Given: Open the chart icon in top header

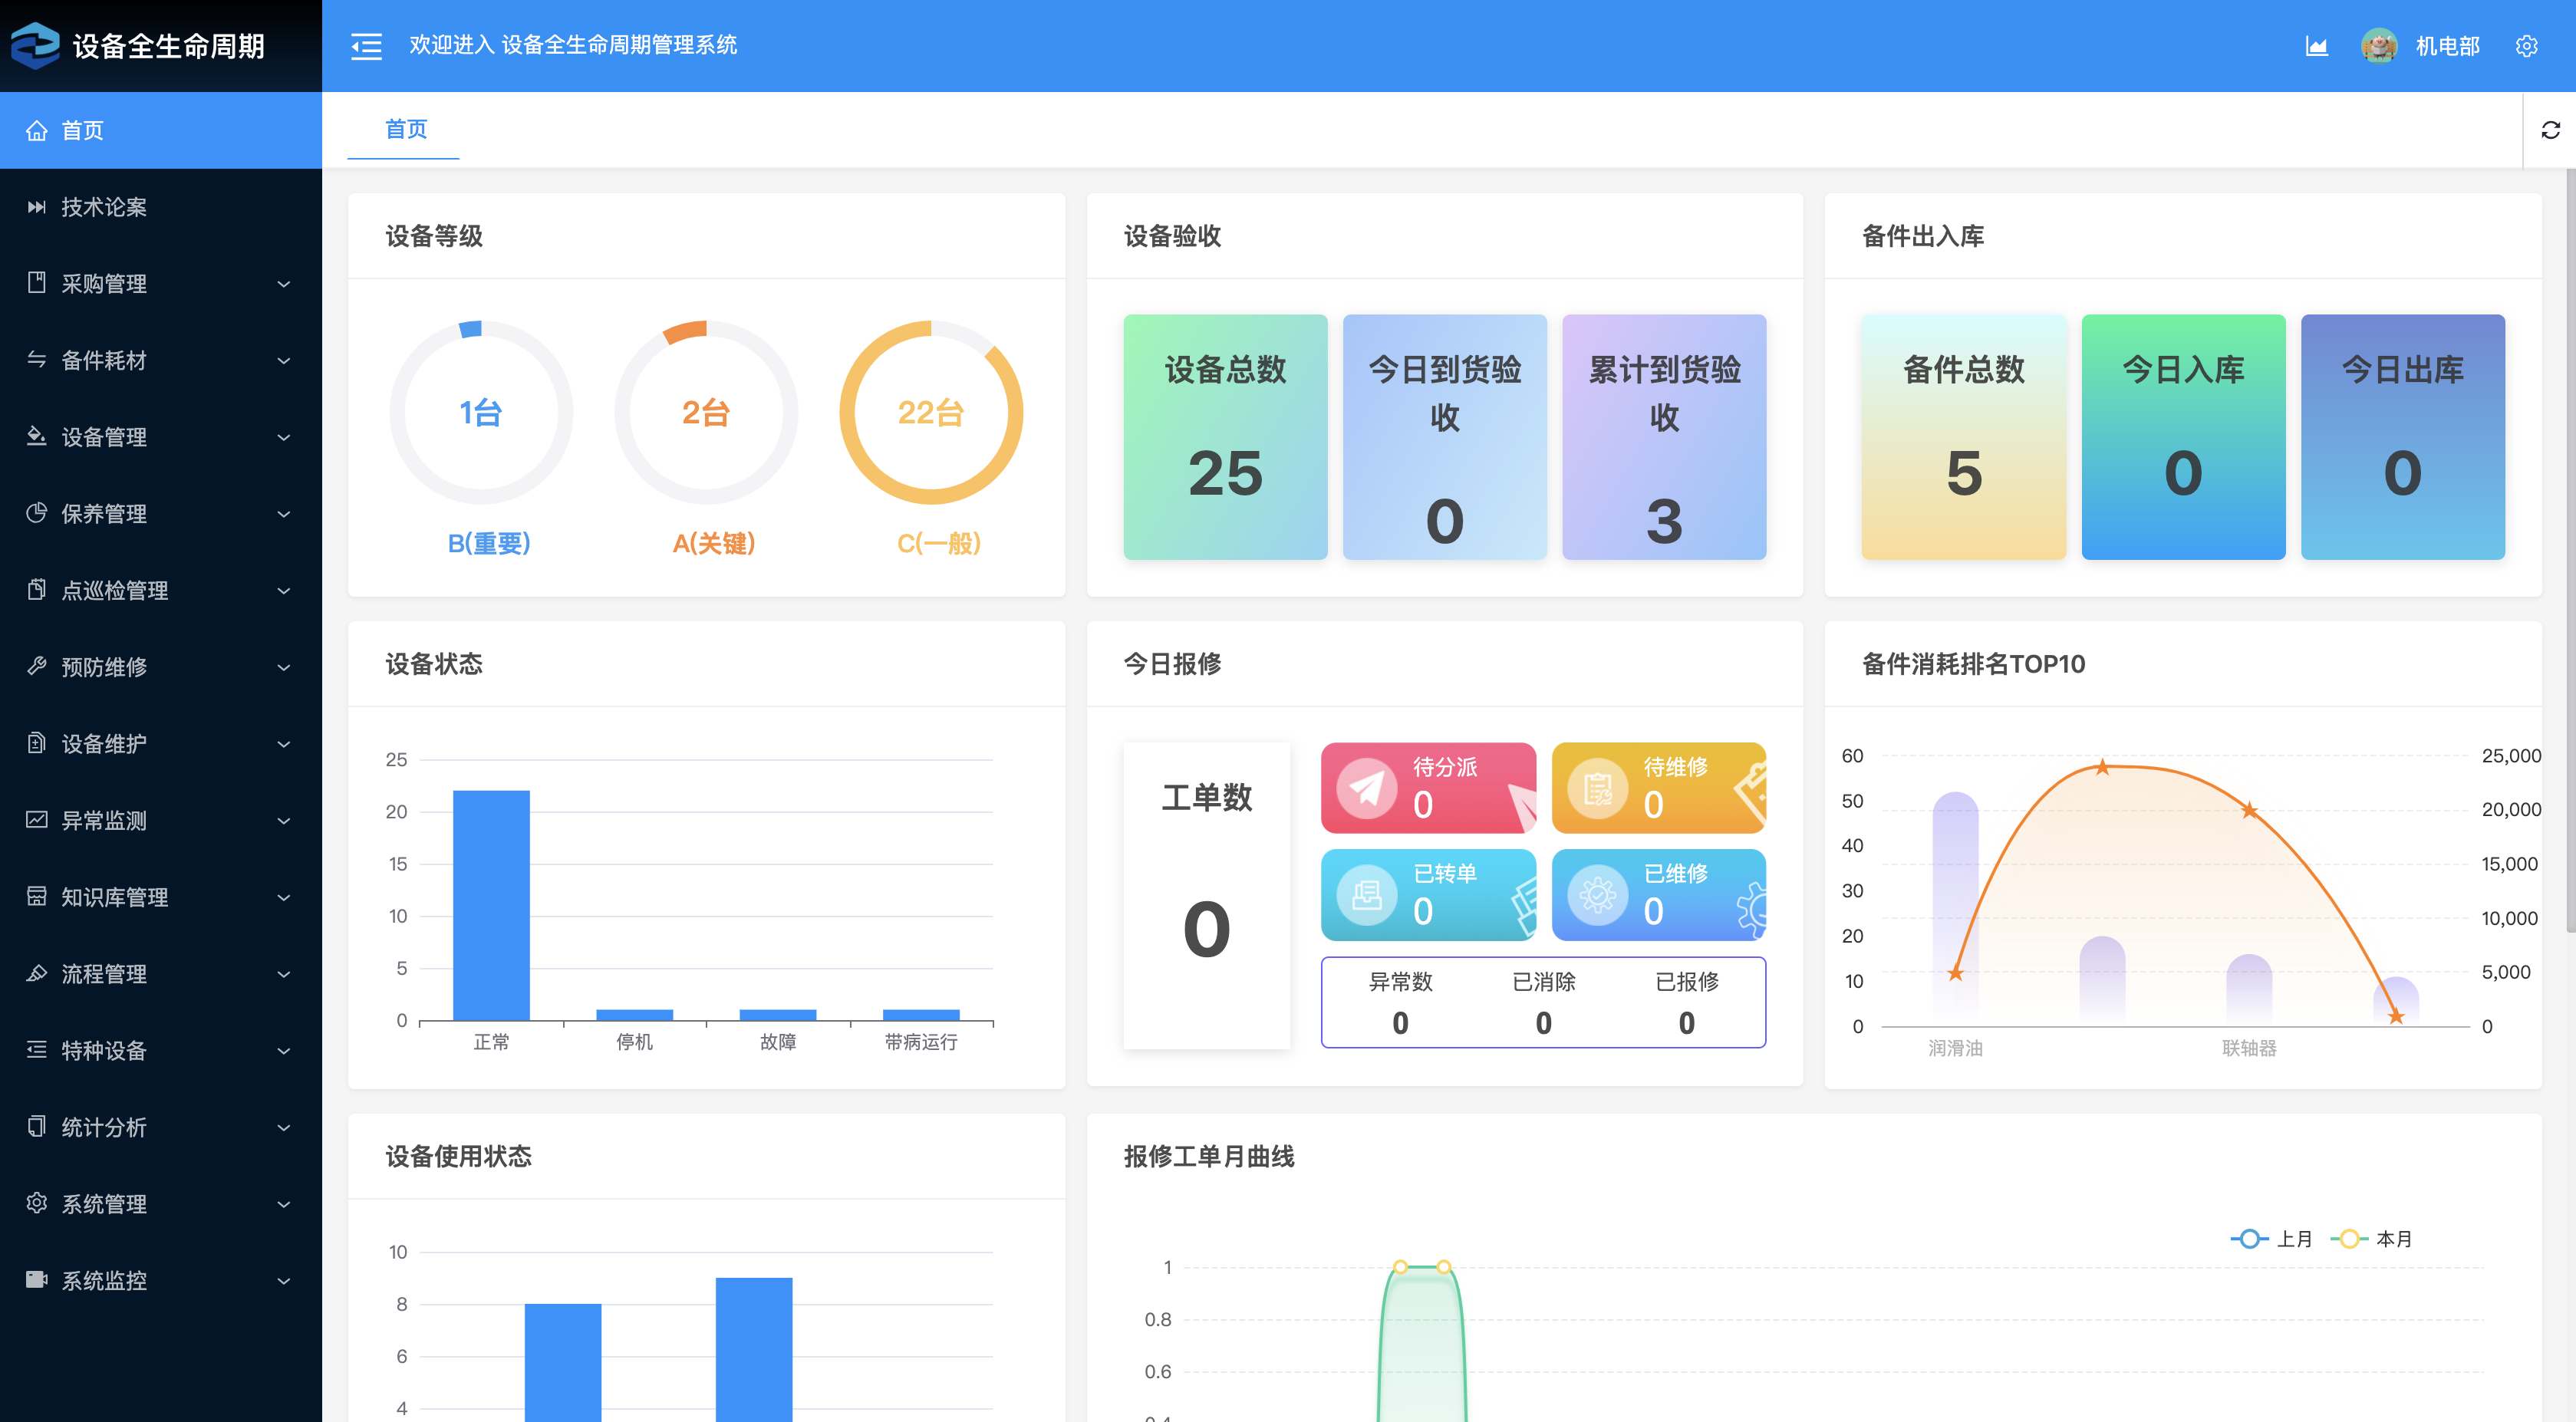Looking at the screenshot, I should pyautogui.click(x=2316, y=46).
